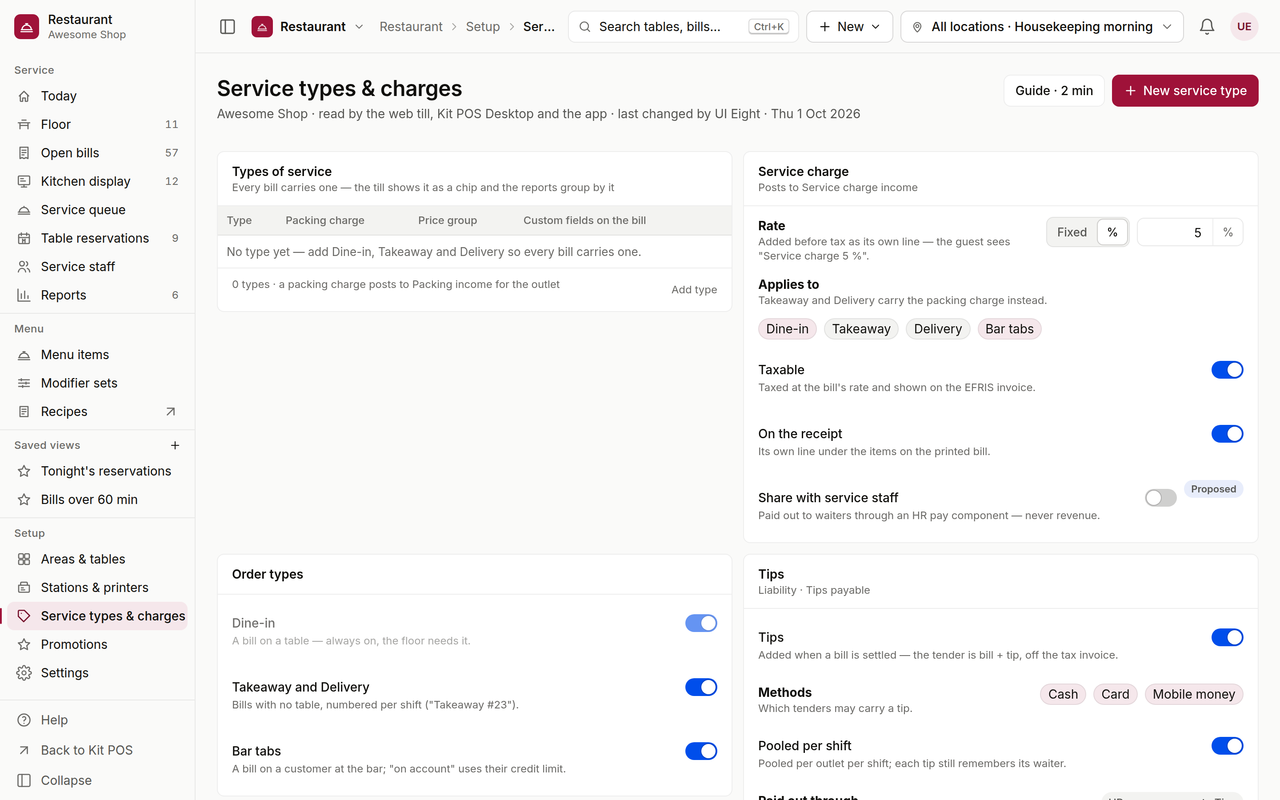Toggle the sidebar panel icon

(x=227, y=27)
